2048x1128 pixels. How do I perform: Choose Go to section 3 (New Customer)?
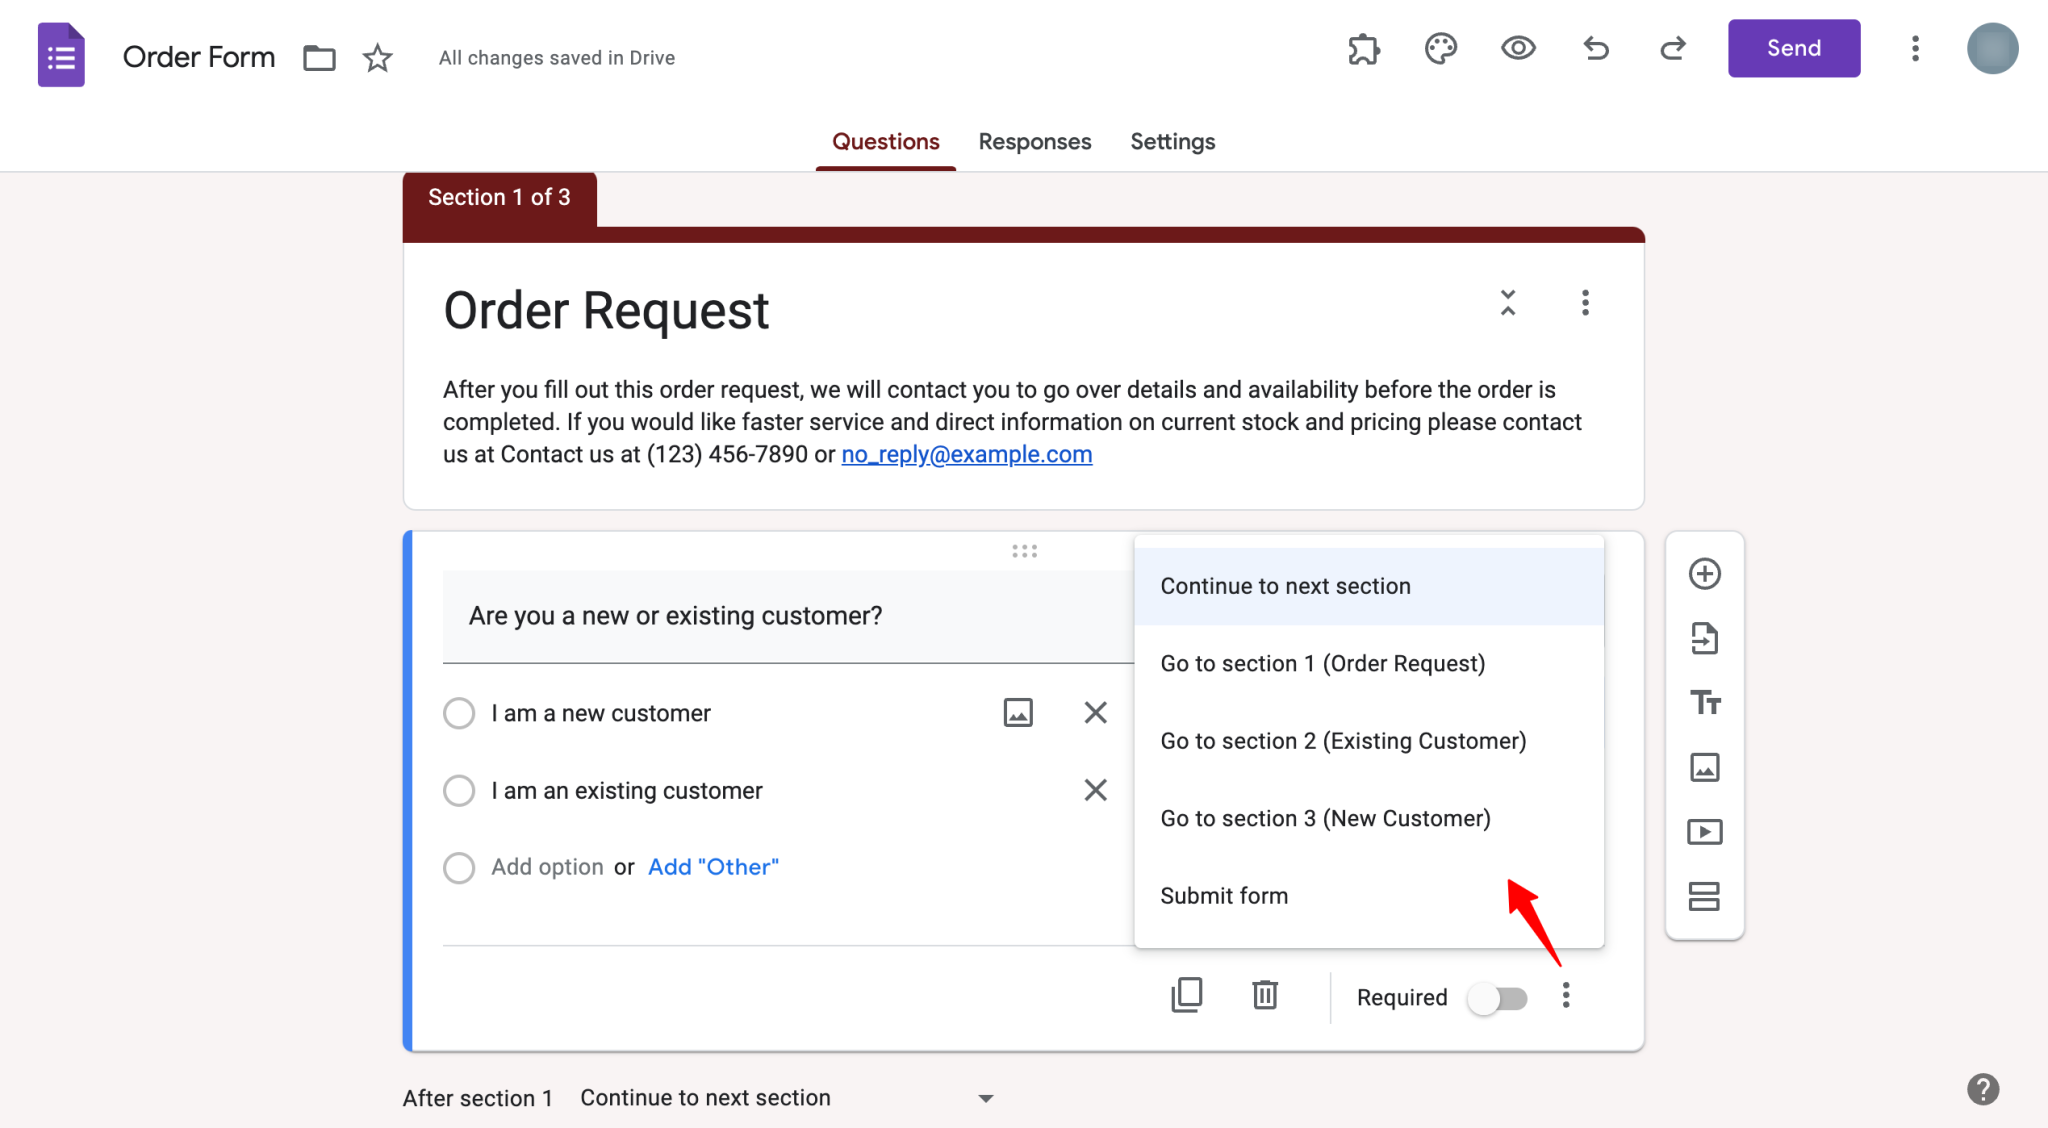click(1325, 819)
